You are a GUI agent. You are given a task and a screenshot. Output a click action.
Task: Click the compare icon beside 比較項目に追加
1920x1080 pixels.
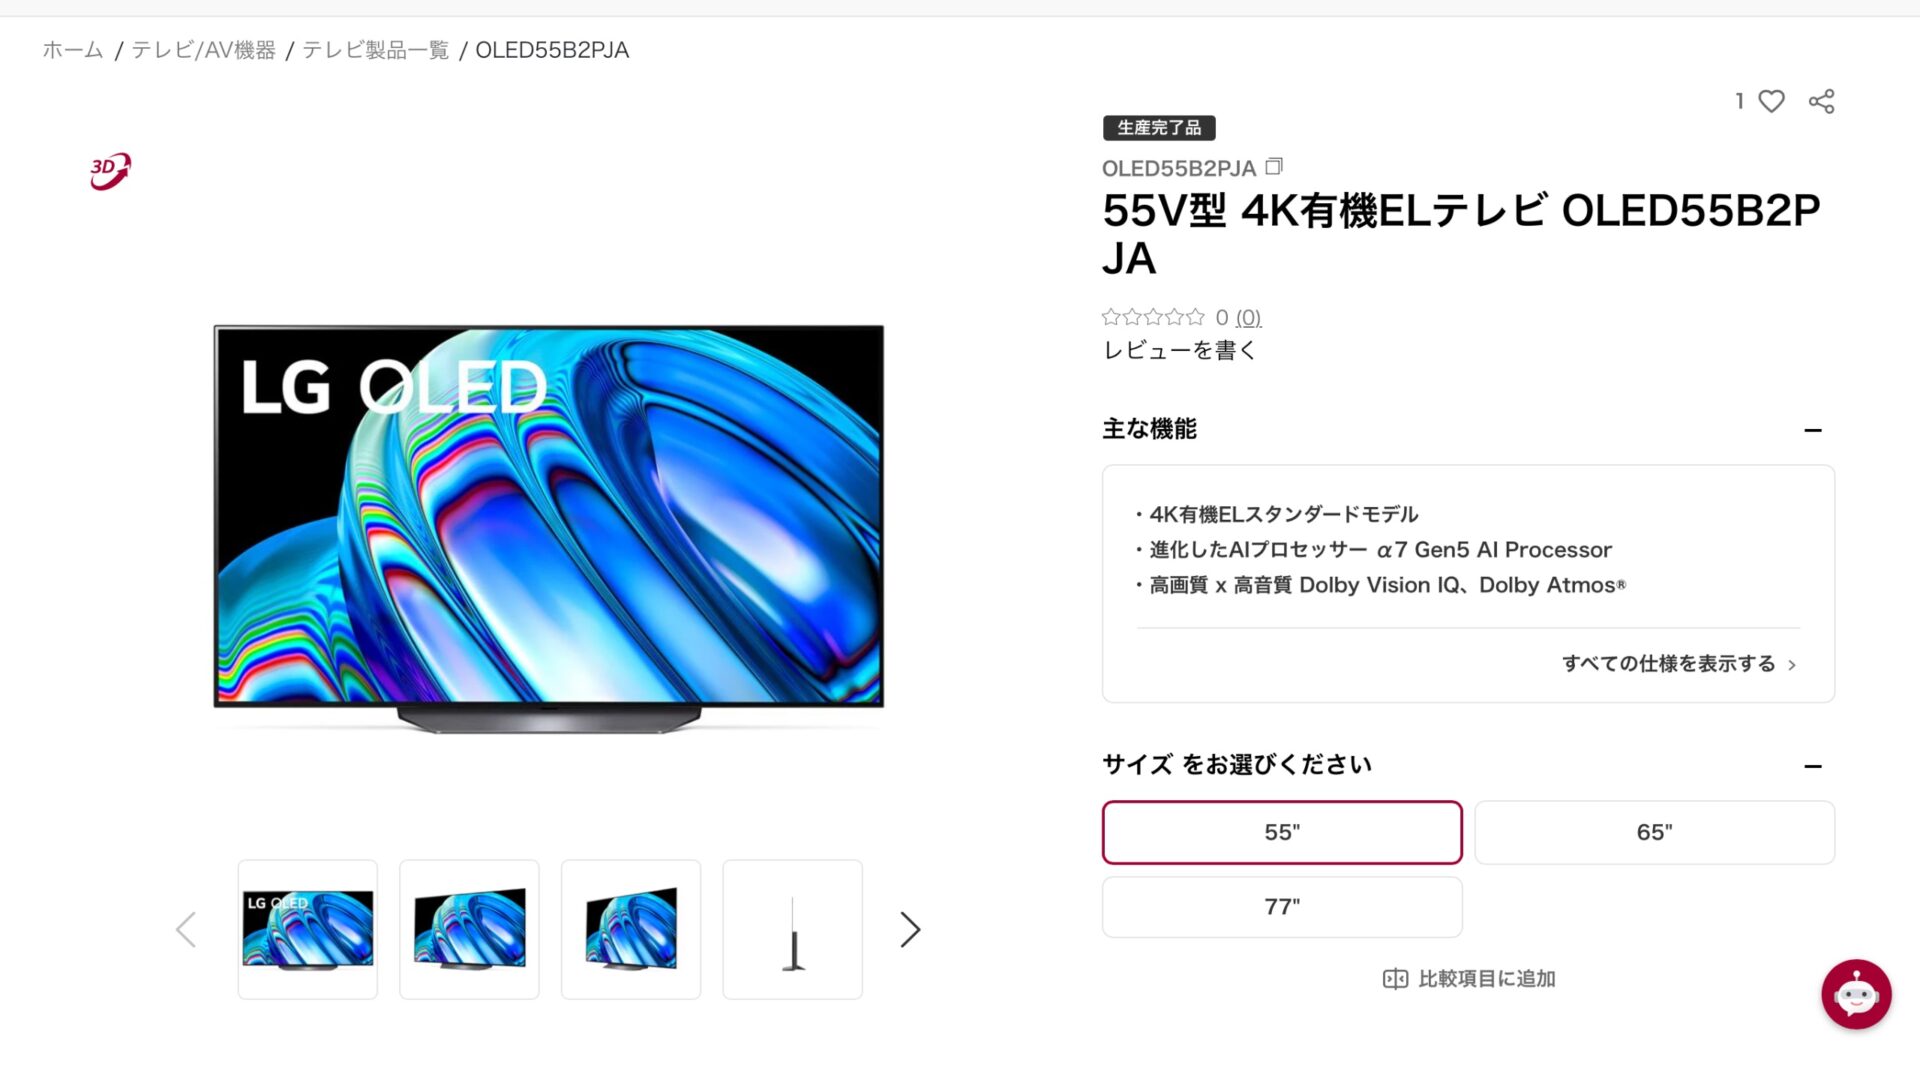pos(1395,979)
